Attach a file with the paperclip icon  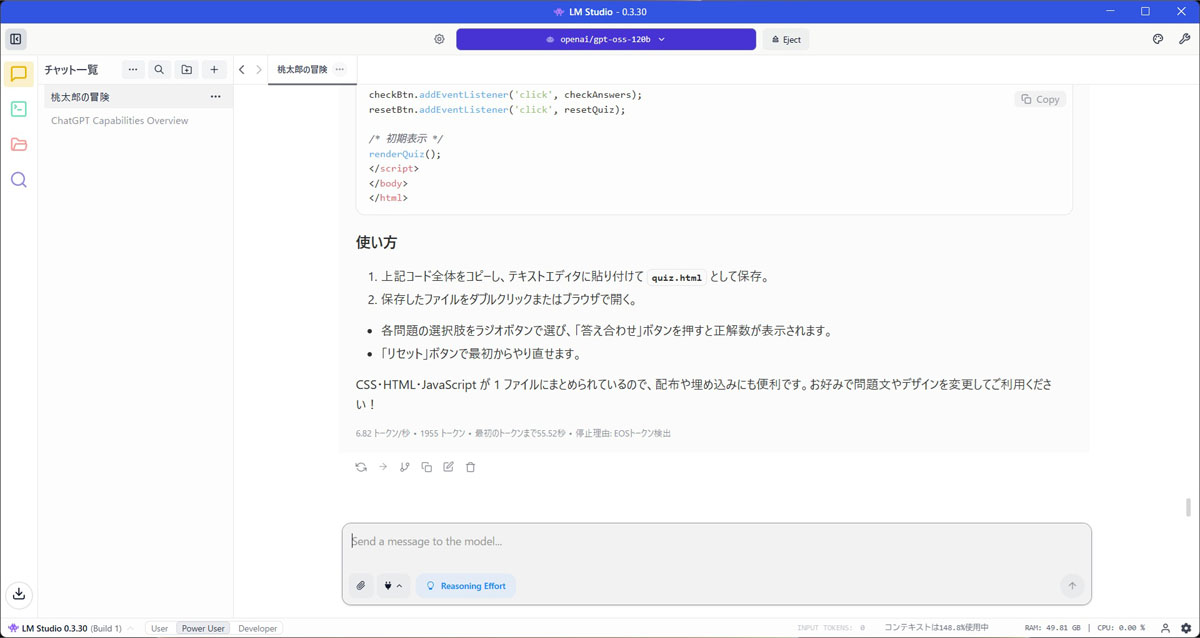pyautogui.click(x=361, y=586)
